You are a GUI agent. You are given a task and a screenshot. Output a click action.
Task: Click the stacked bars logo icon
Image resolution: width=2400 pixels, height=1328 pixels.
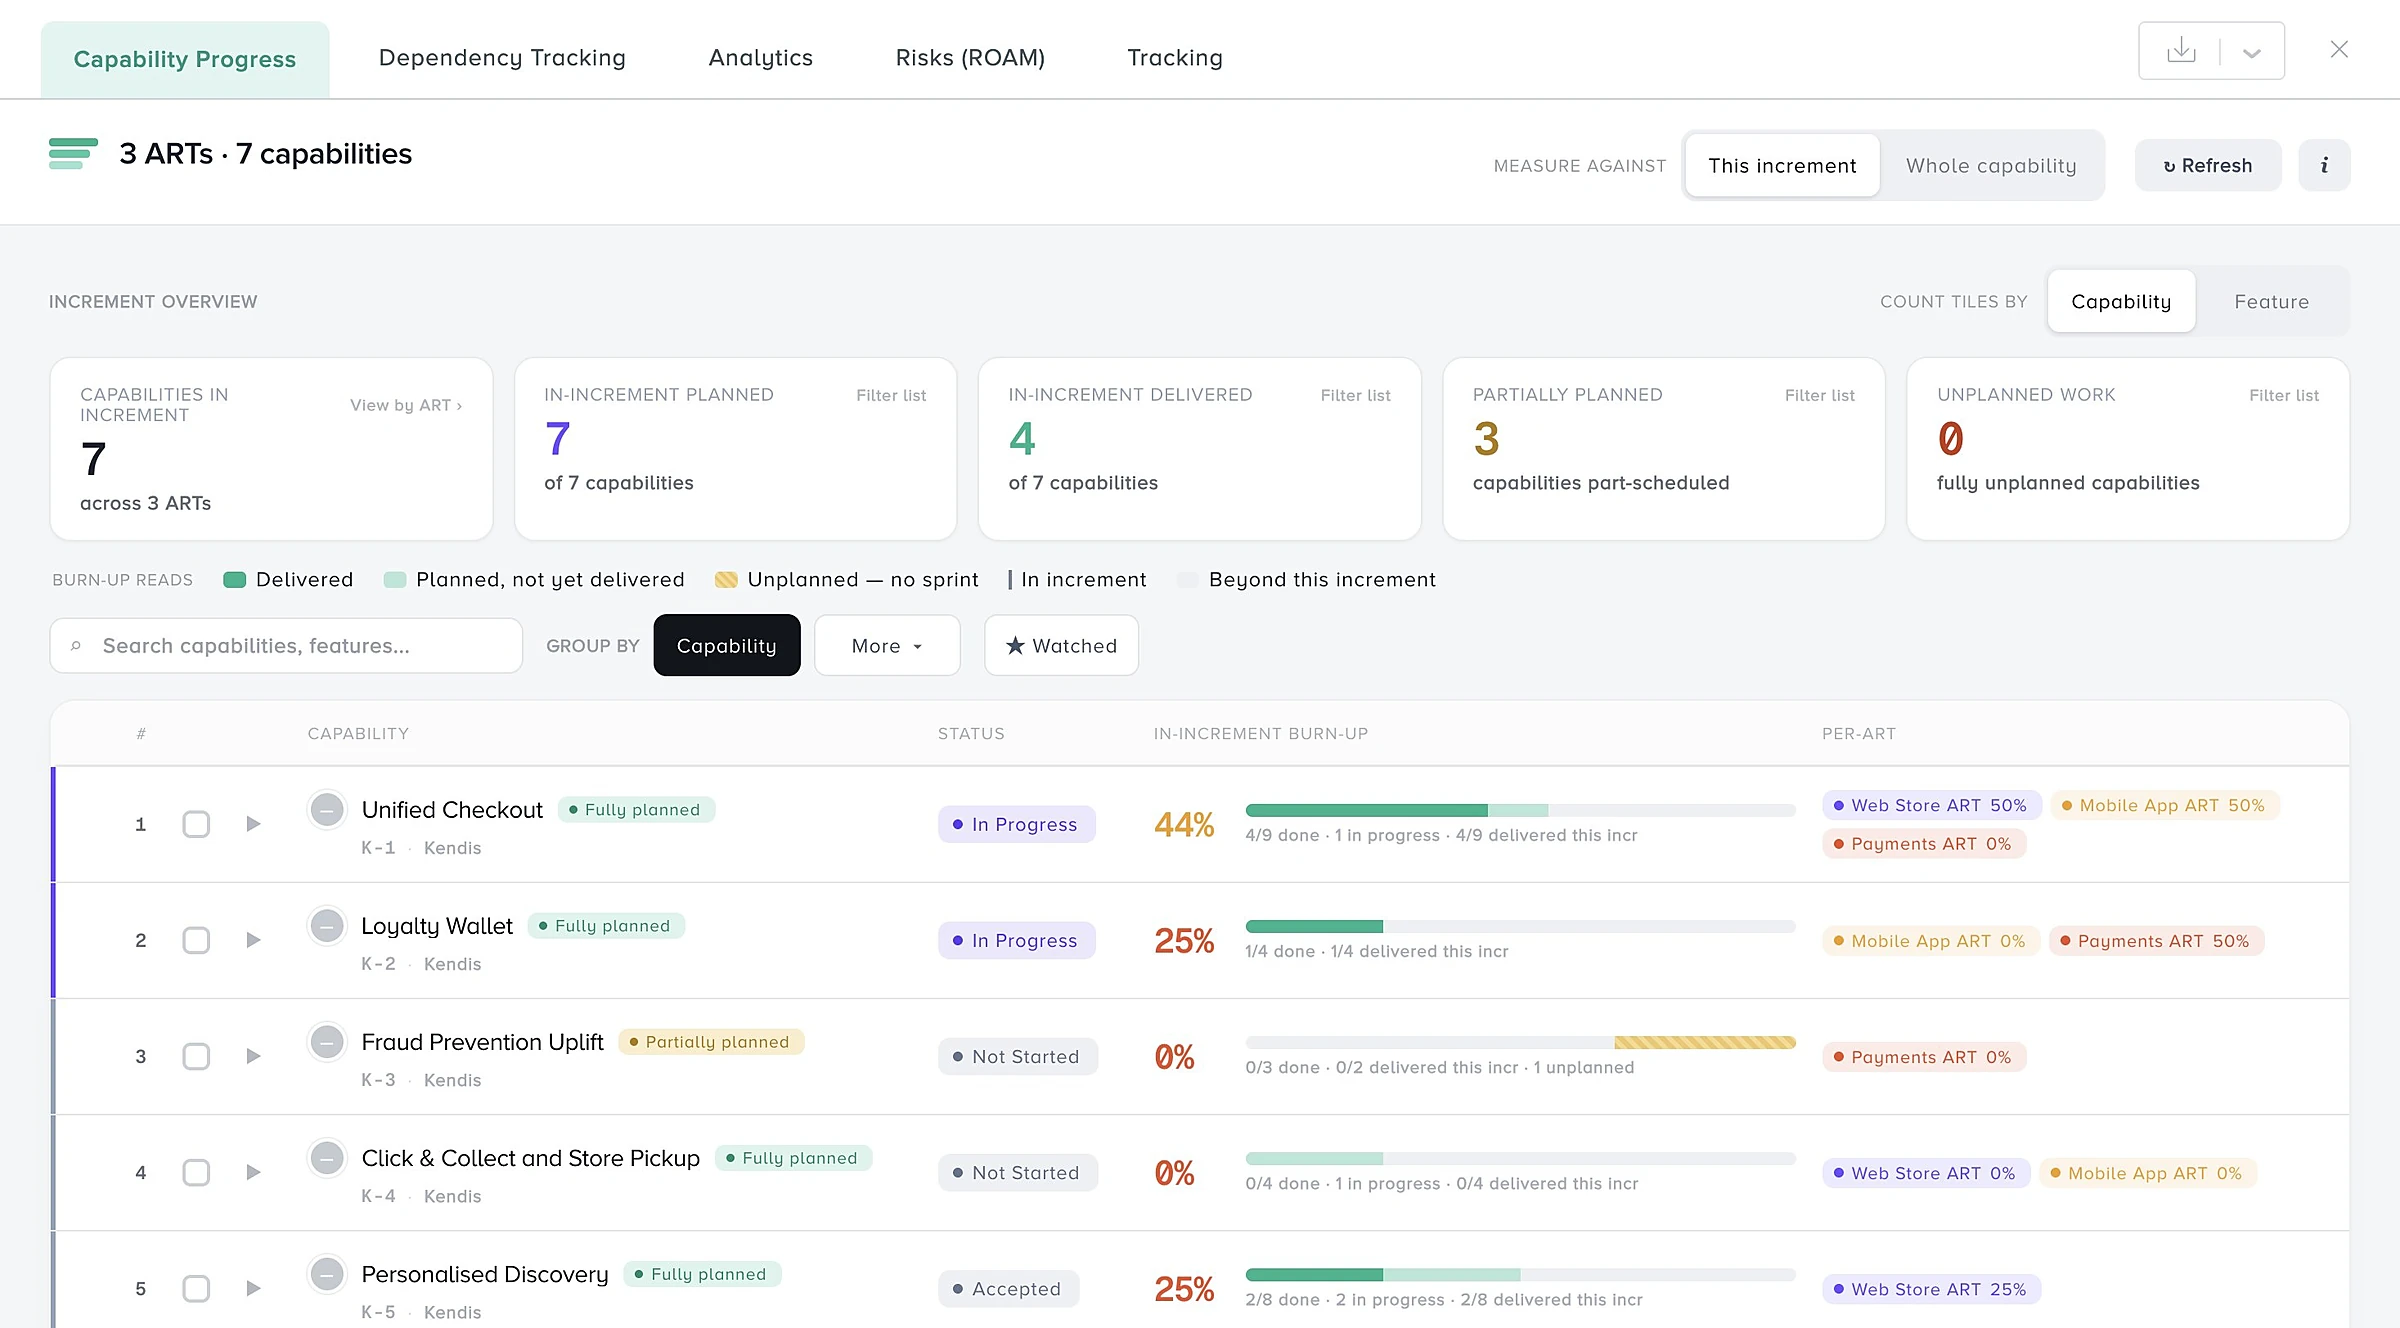(x=73, y=153)
